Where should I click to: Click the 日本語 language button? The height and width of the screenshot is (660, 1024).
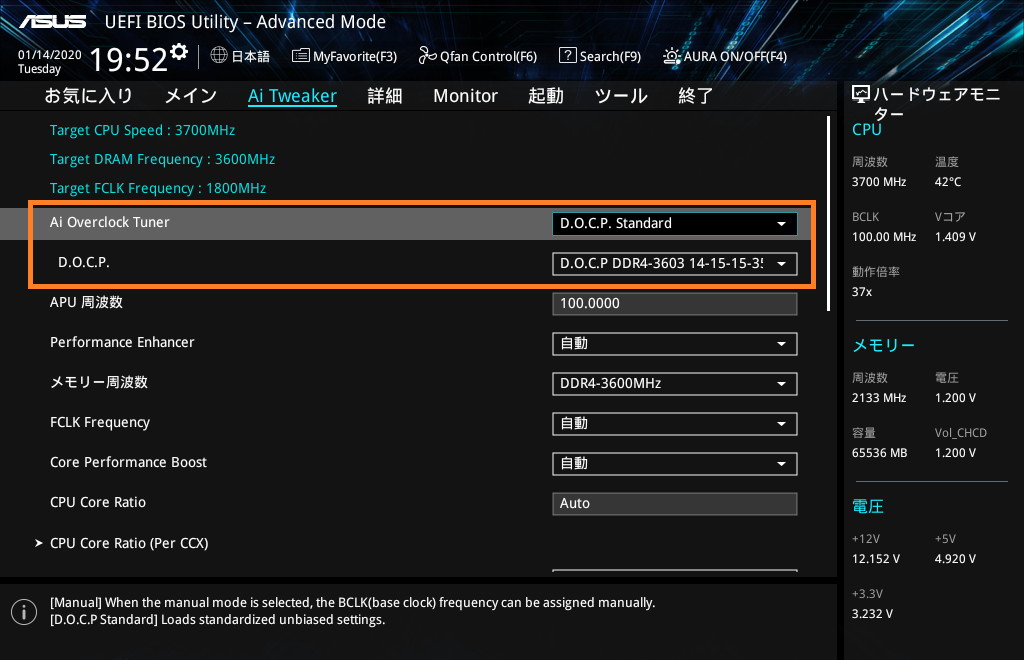click(250, 57)
